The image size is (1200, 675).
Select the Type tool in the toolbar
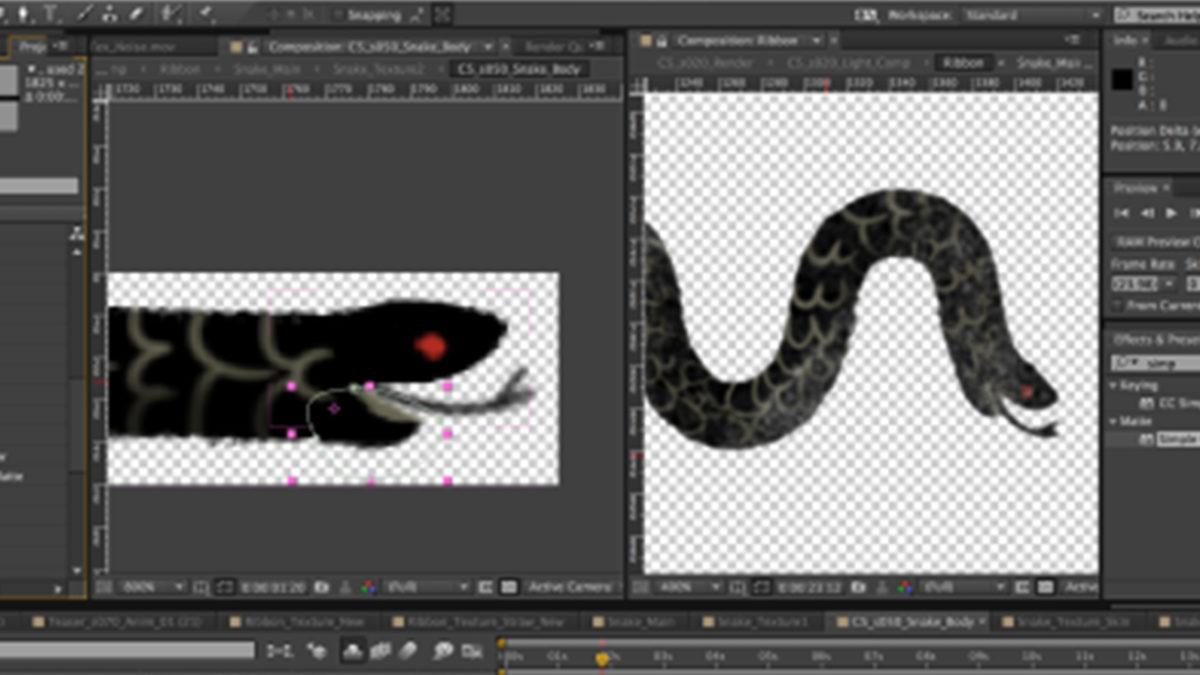51,14
